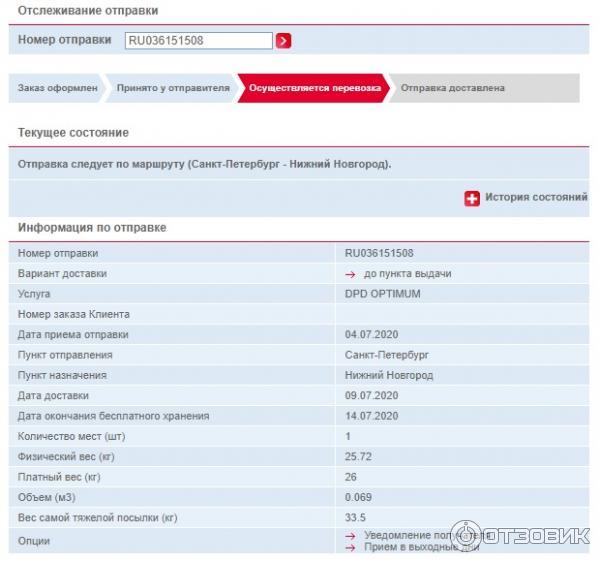Screen dimensions: 600x562
Task: Click the 'Номер заказа Клиента' row label
Action: coord(73,314)
